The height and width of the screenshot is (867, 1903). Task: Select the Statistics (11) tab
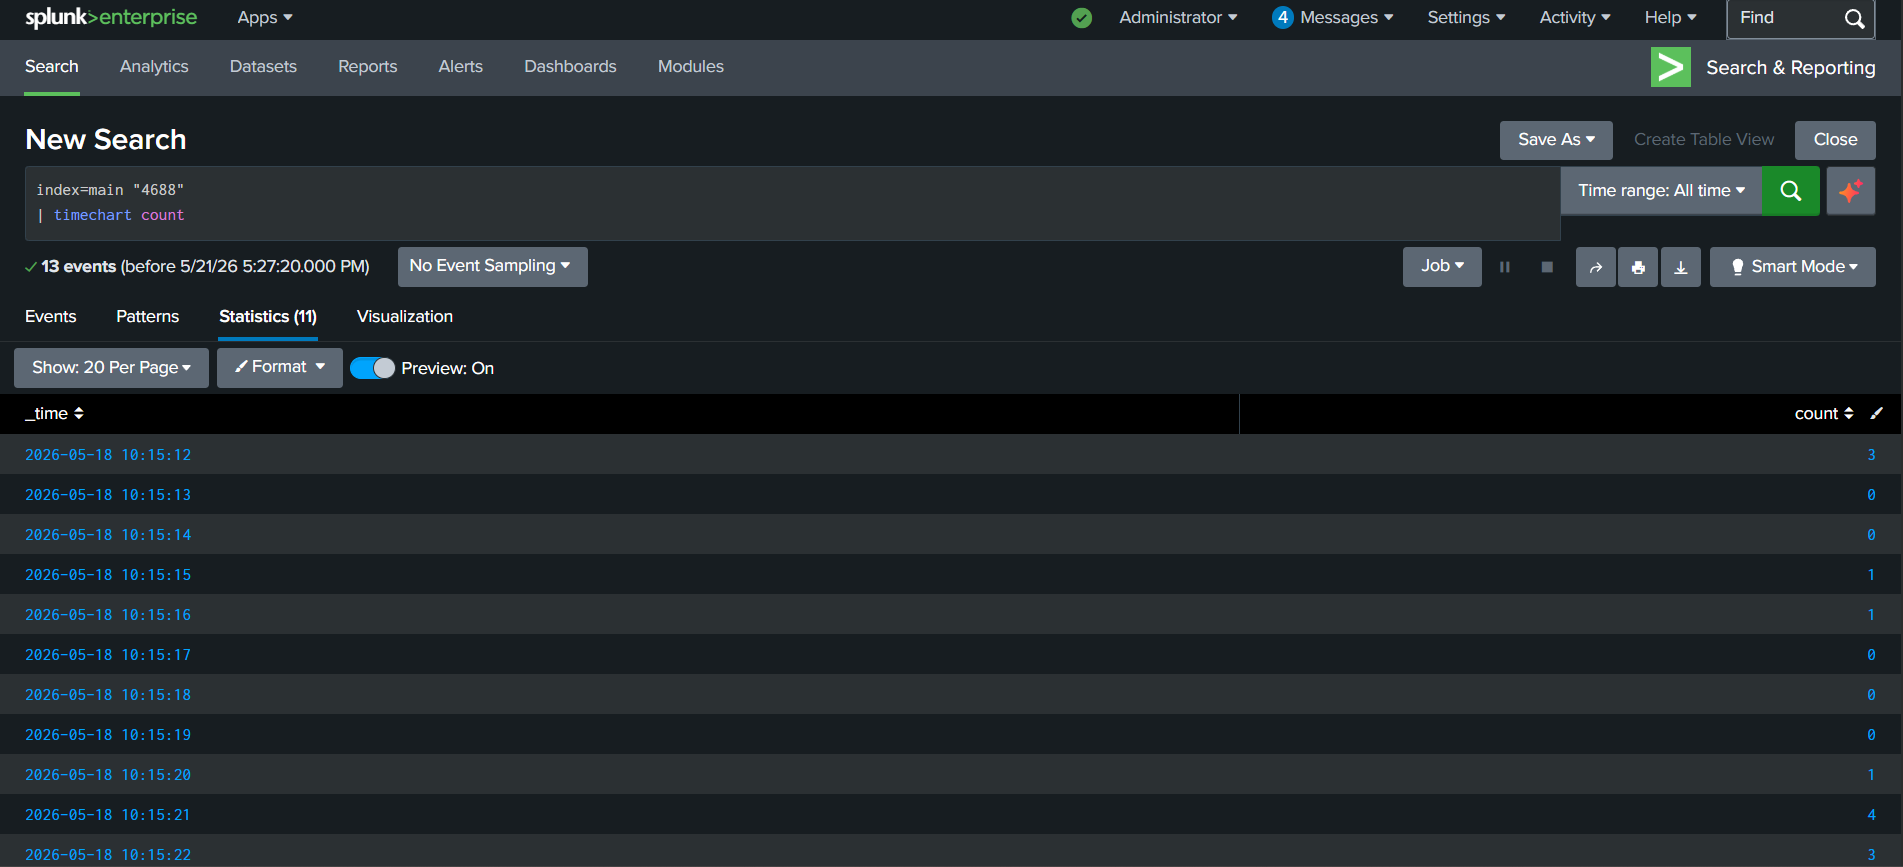(268, 317)
